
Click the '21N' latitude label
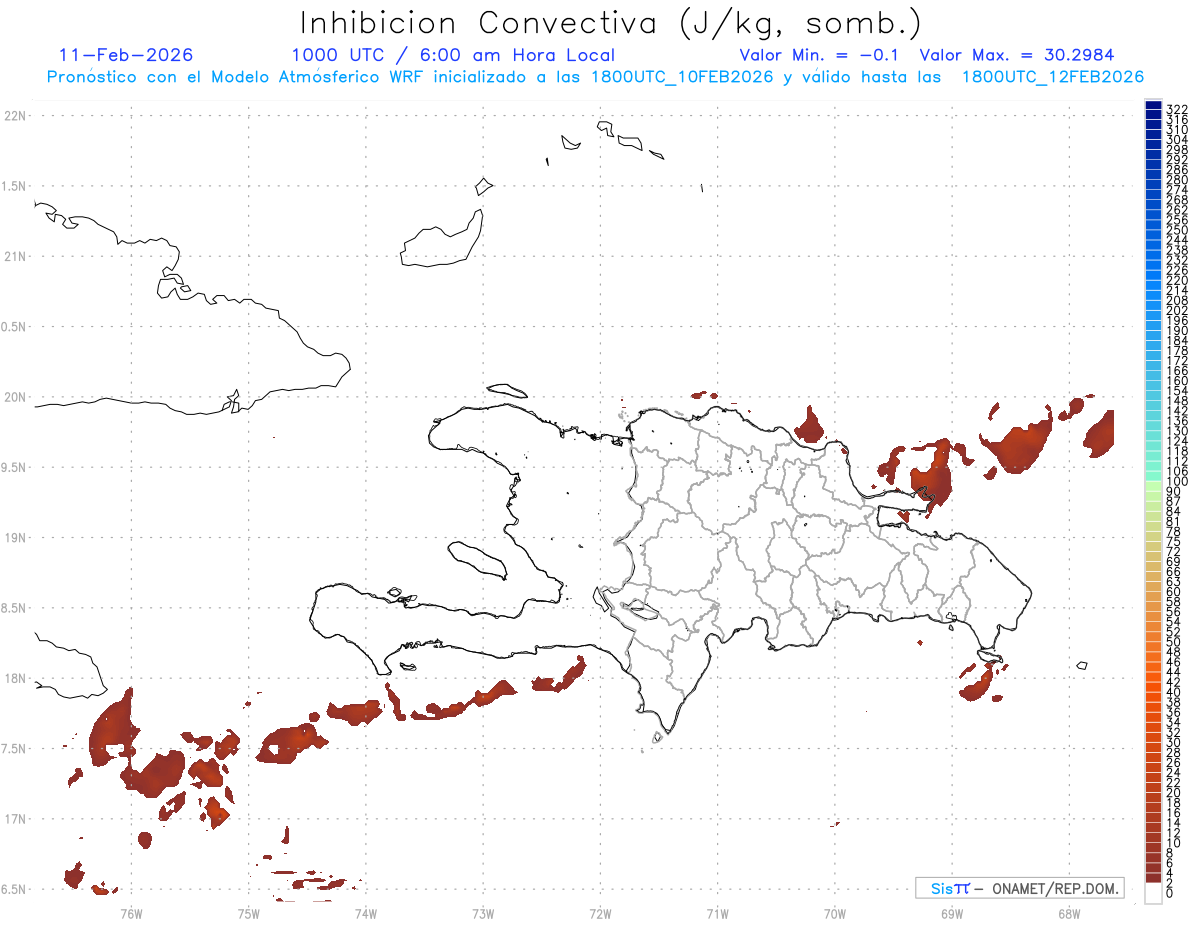pyautogui.click(x=14, y=257)
